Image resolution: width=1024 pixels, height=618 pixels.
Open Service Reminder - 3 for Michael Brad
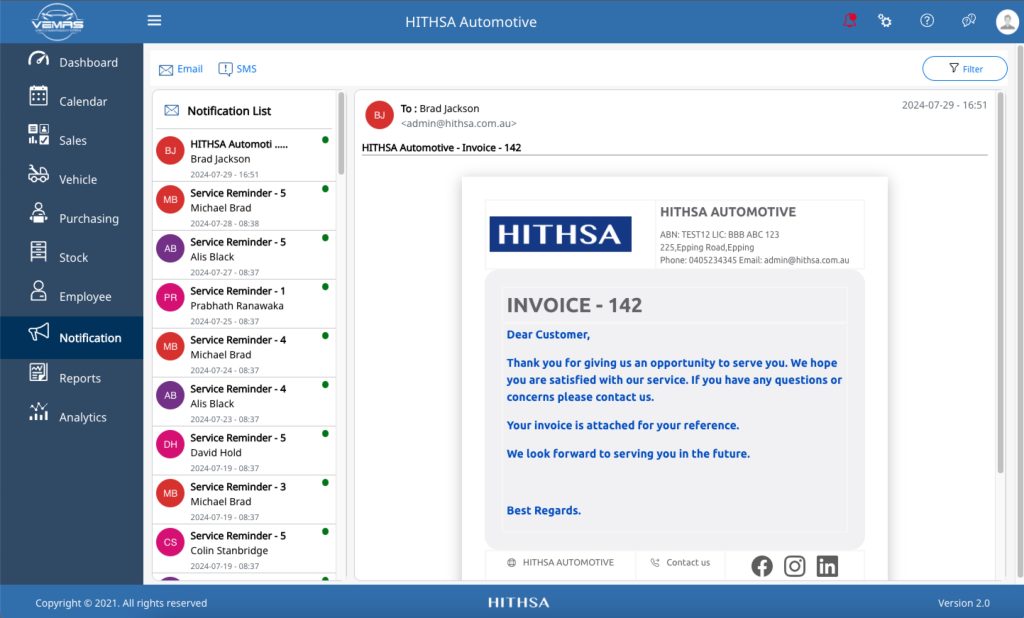pyautogui.click(x=244, y=500)
